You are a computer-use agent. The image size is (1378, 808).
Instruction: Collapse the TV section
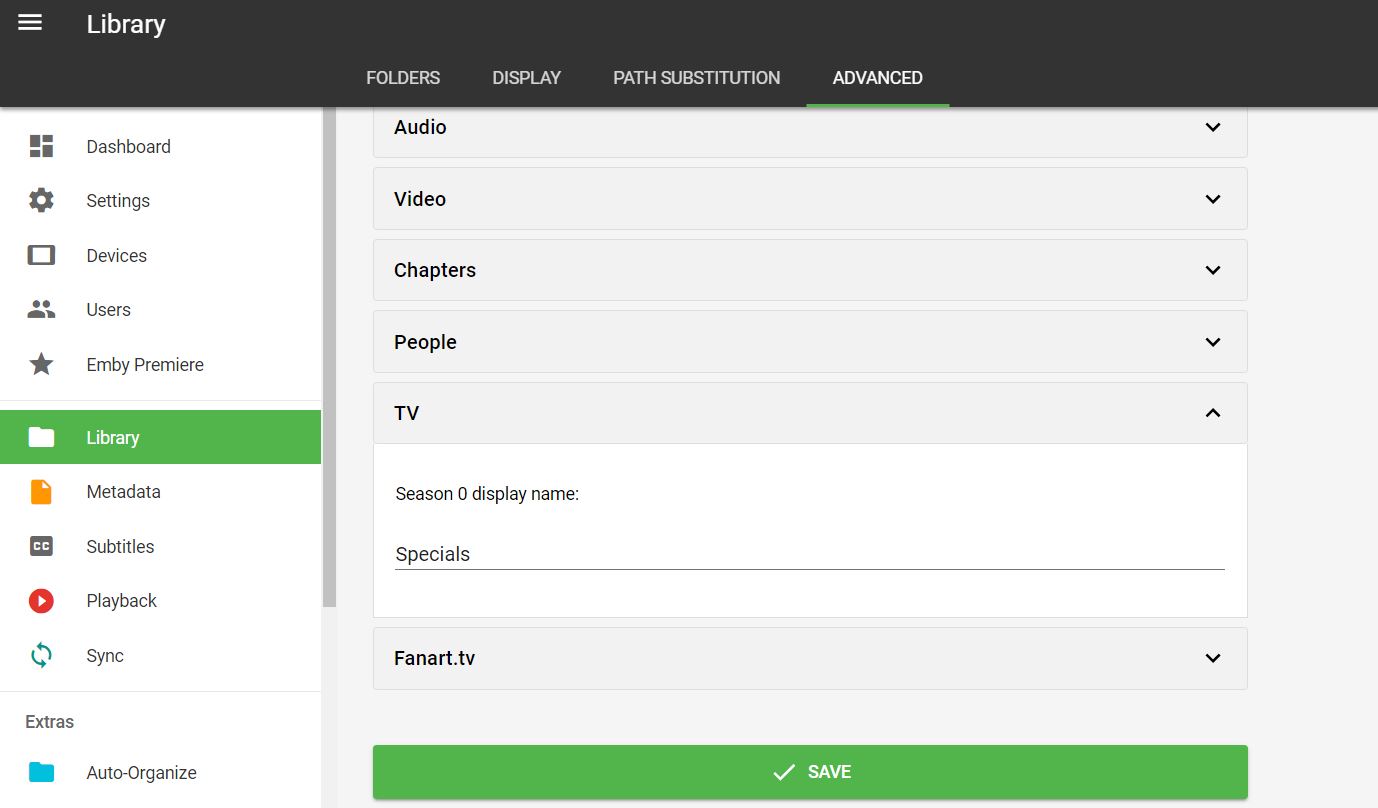(x=1212, y=413)
